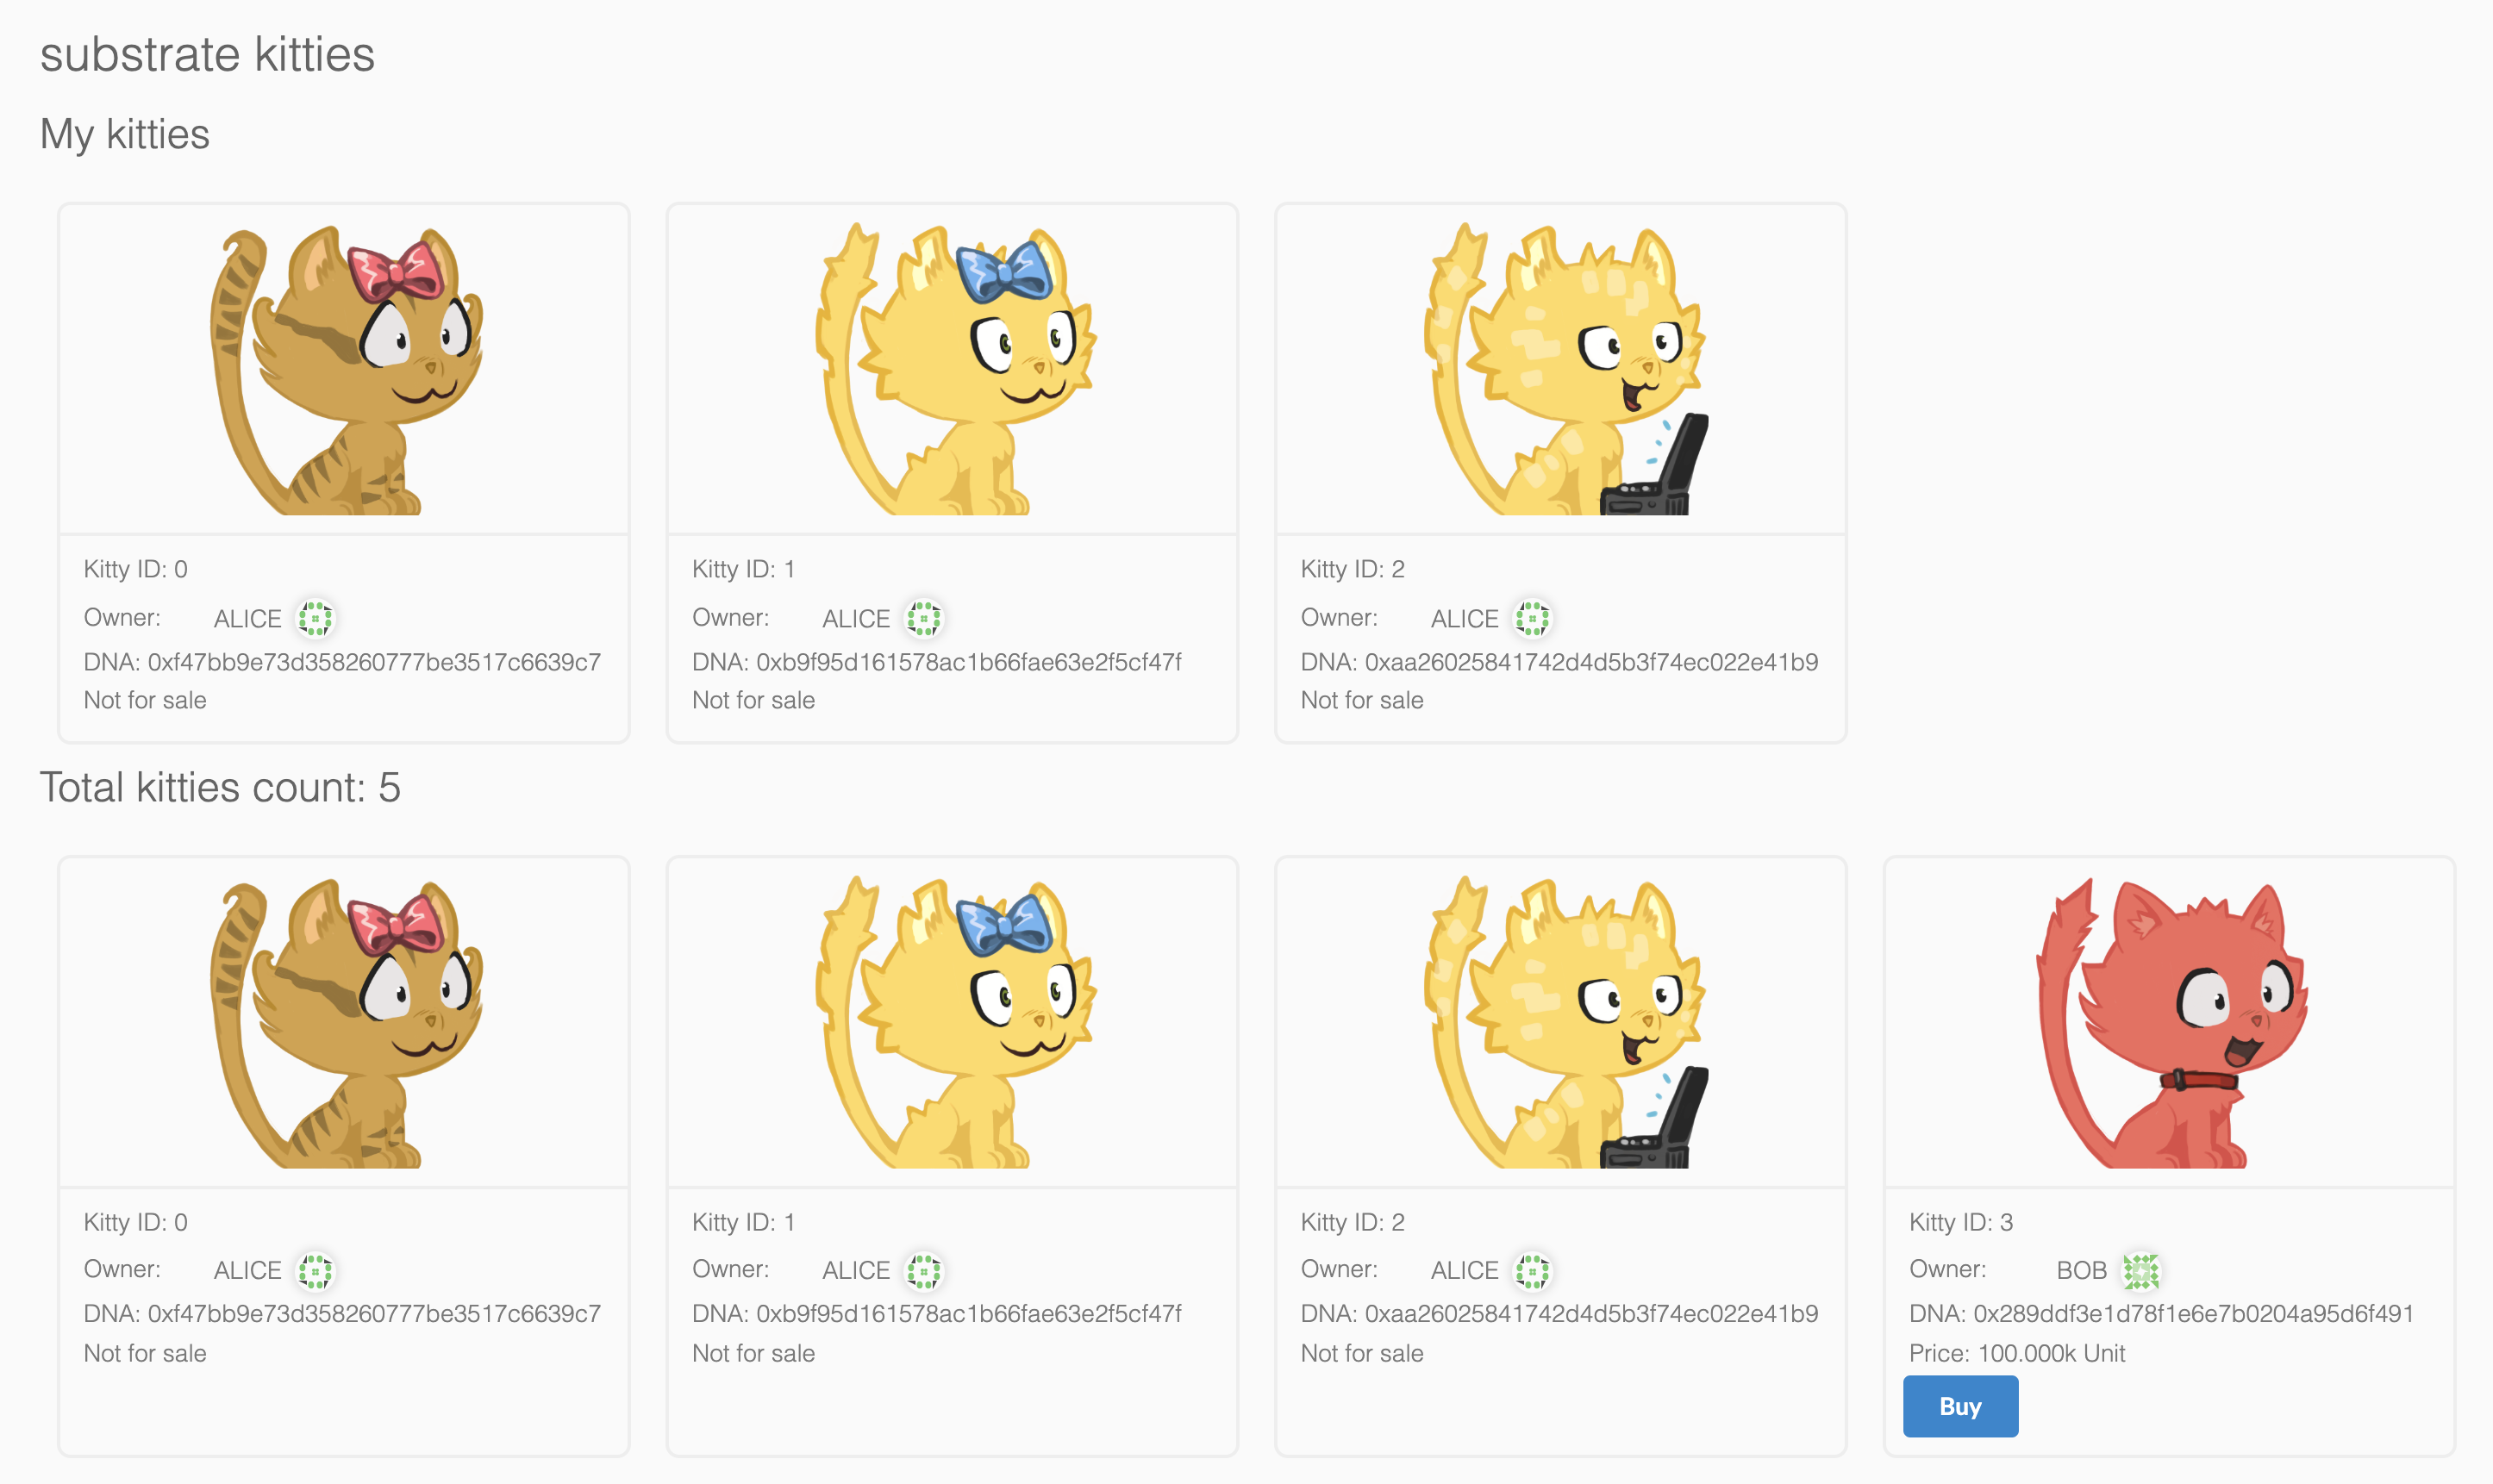Click the brown tabby kitty image in My kitties
2493x1484 pixels.
point(344,369)
